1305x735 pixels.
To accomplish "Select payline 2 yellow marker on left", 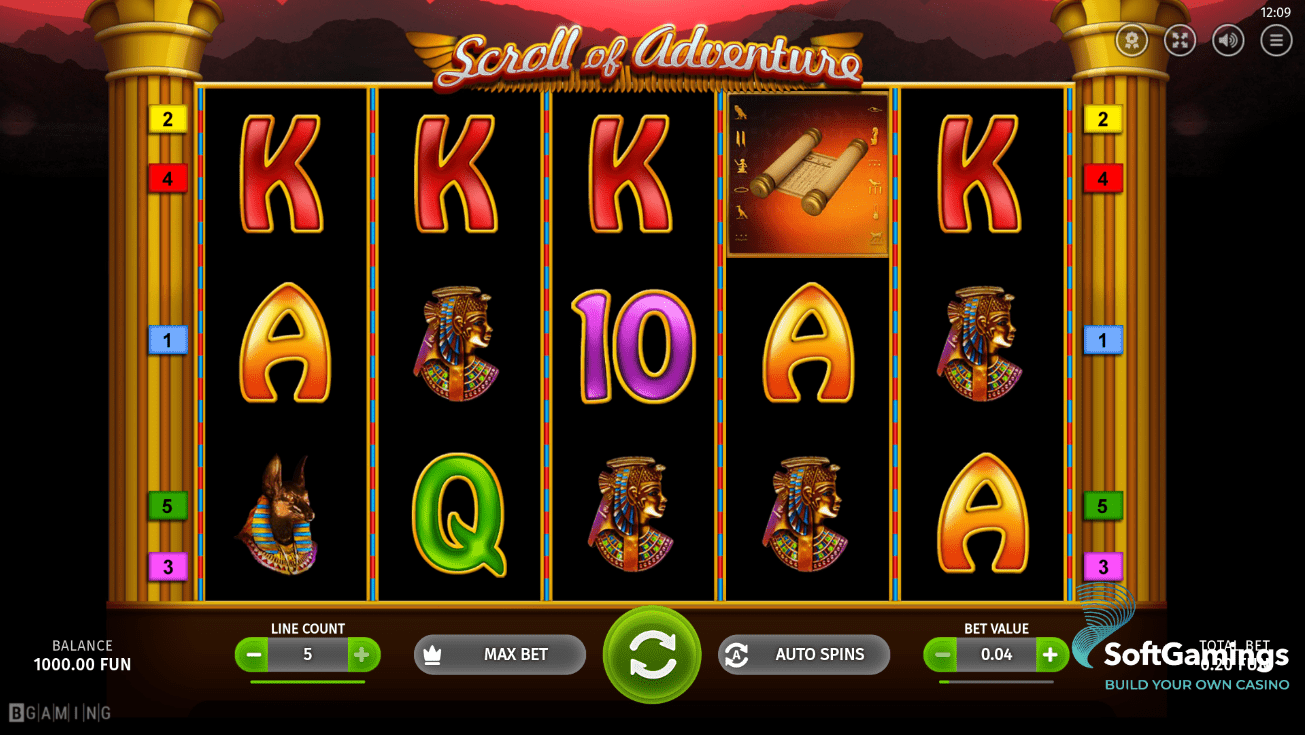I will [168, 120].
